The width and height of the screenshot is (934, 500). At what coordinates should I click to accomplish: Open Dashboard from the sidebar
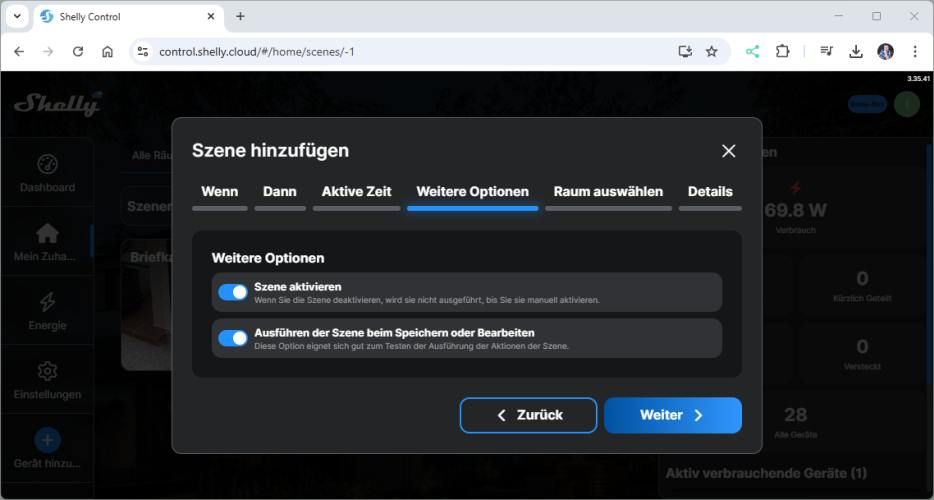(x=47, y=173)
